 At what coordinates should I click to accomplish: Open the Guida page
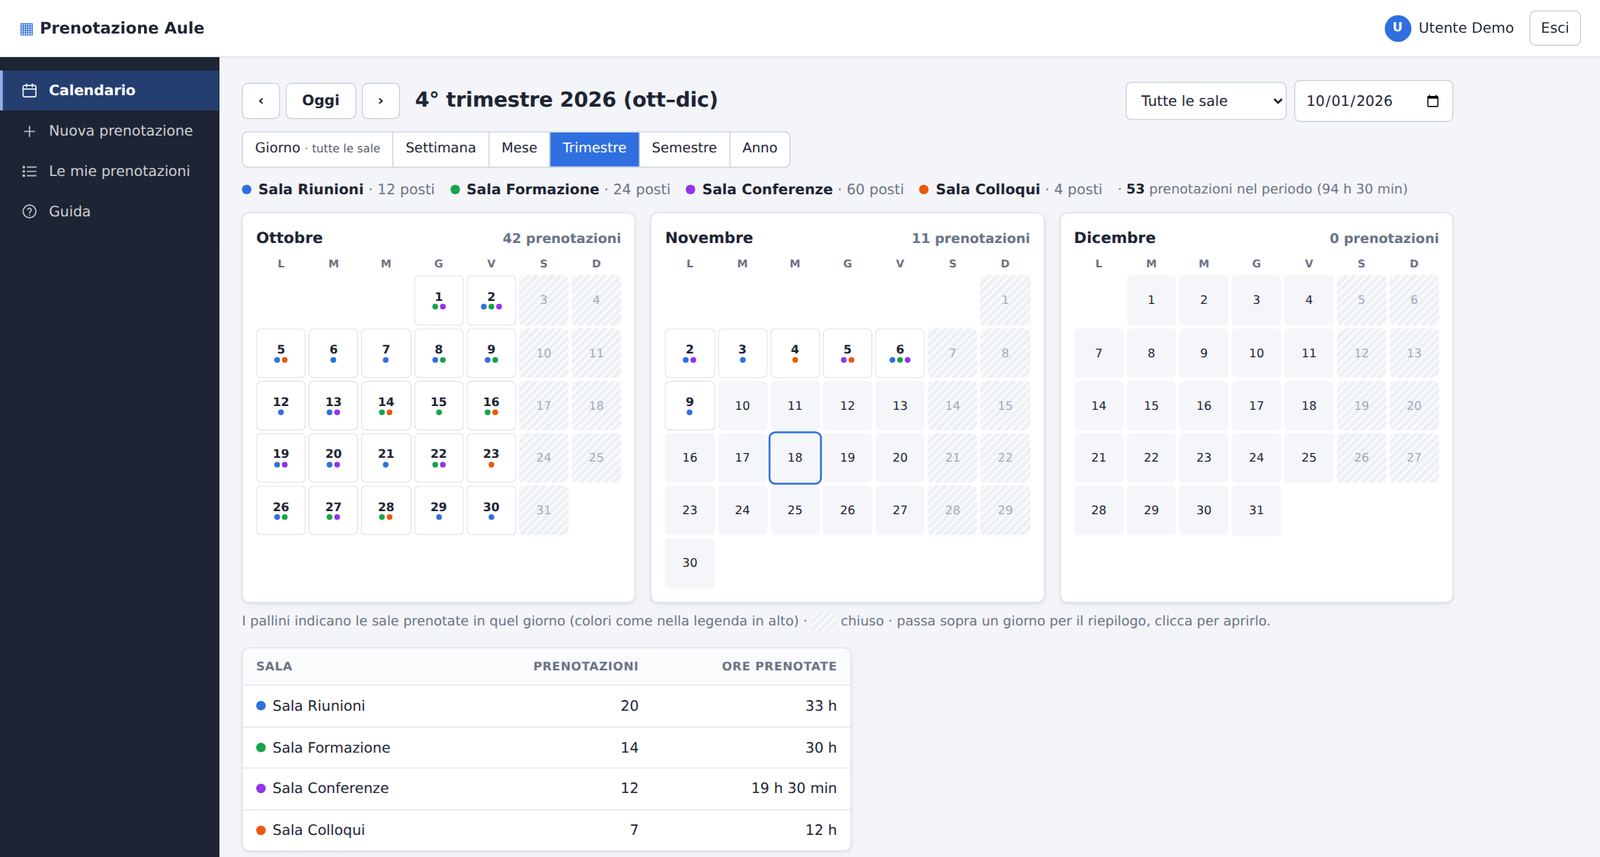[110, 211]
